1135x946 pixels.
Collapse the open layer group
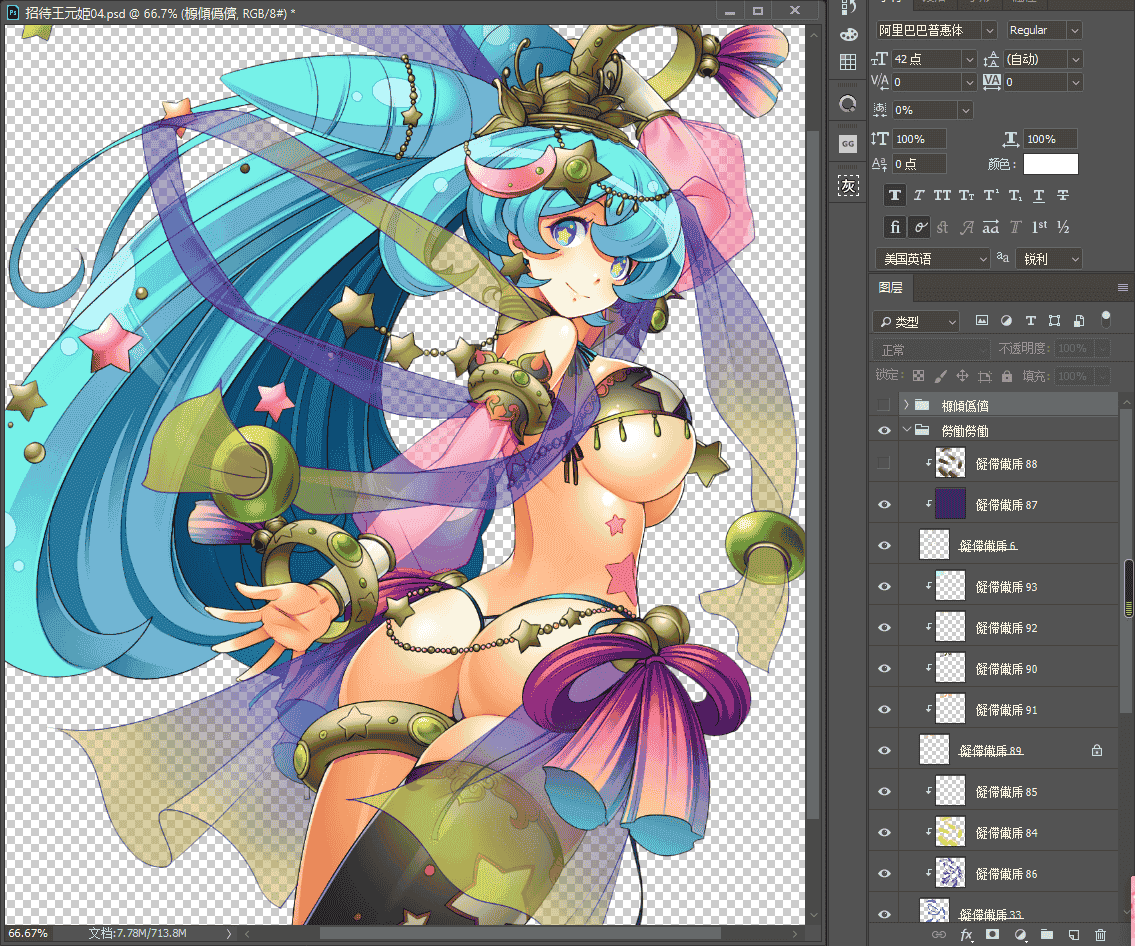tap(906, 430)
